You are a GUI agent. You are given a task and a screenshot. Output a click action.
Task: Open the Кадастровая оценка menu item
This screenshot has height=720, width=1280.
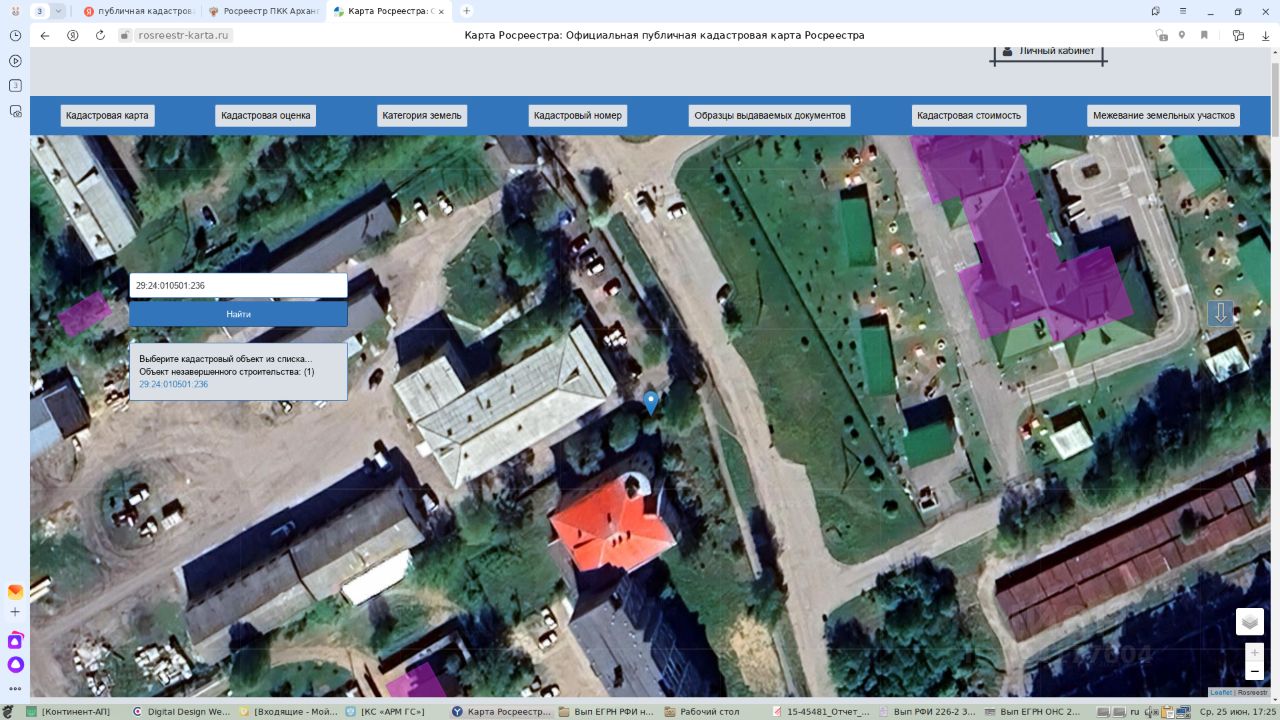pyautogui.click(x=266, y=116)
